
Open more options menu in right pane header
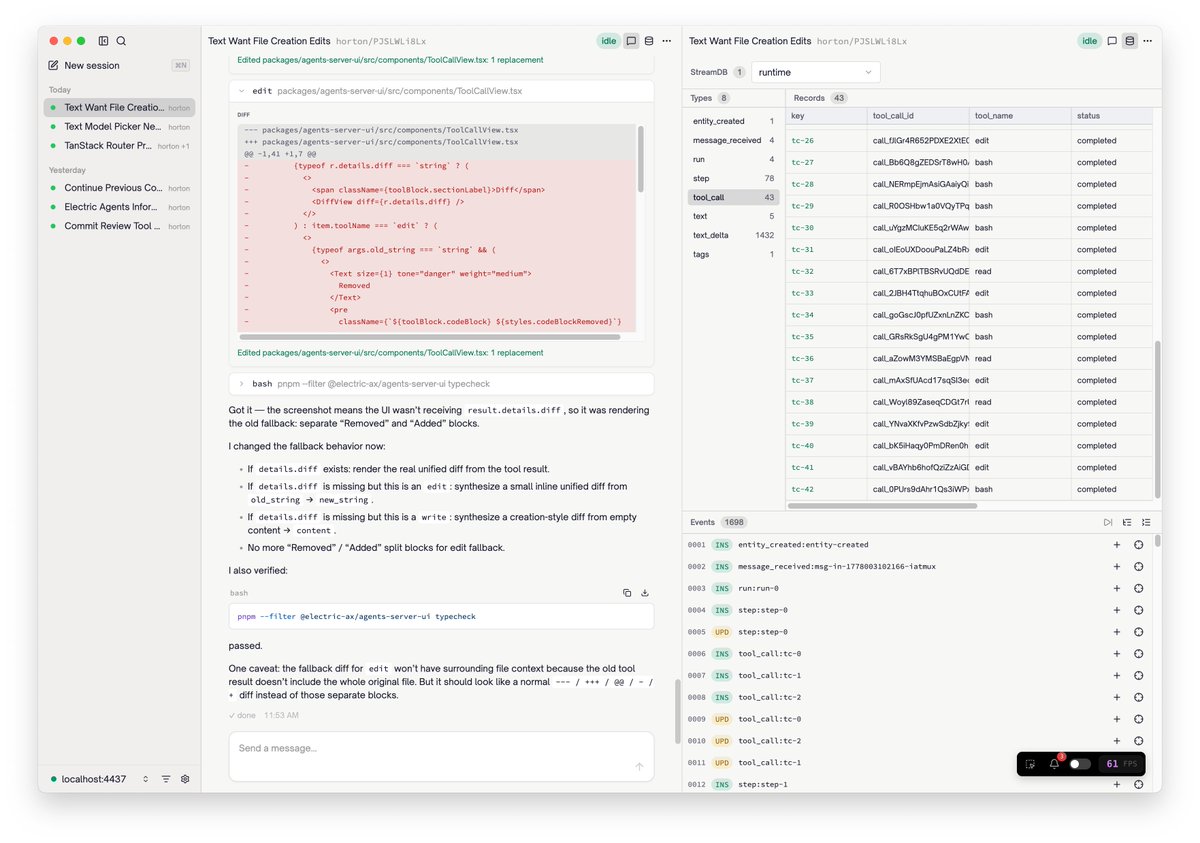coord(1147,41)
